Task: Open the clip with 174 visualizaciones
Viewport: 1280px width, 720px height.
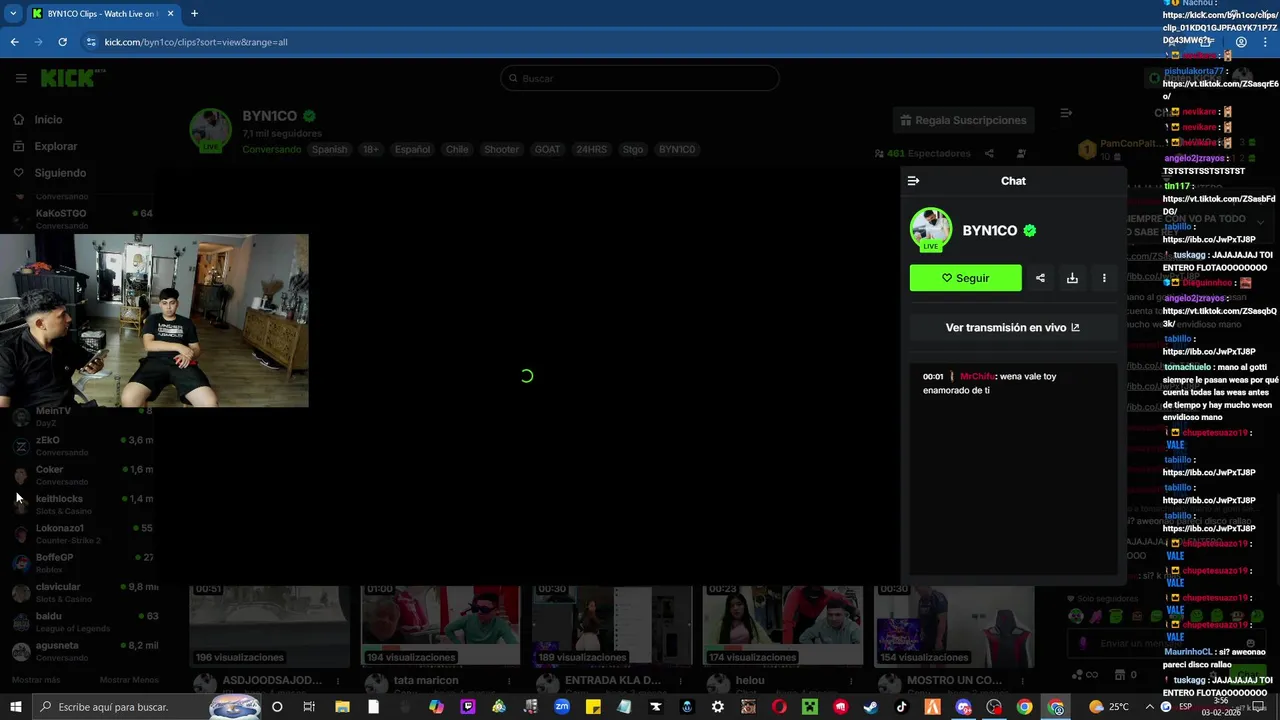Action: coord(783,625)
